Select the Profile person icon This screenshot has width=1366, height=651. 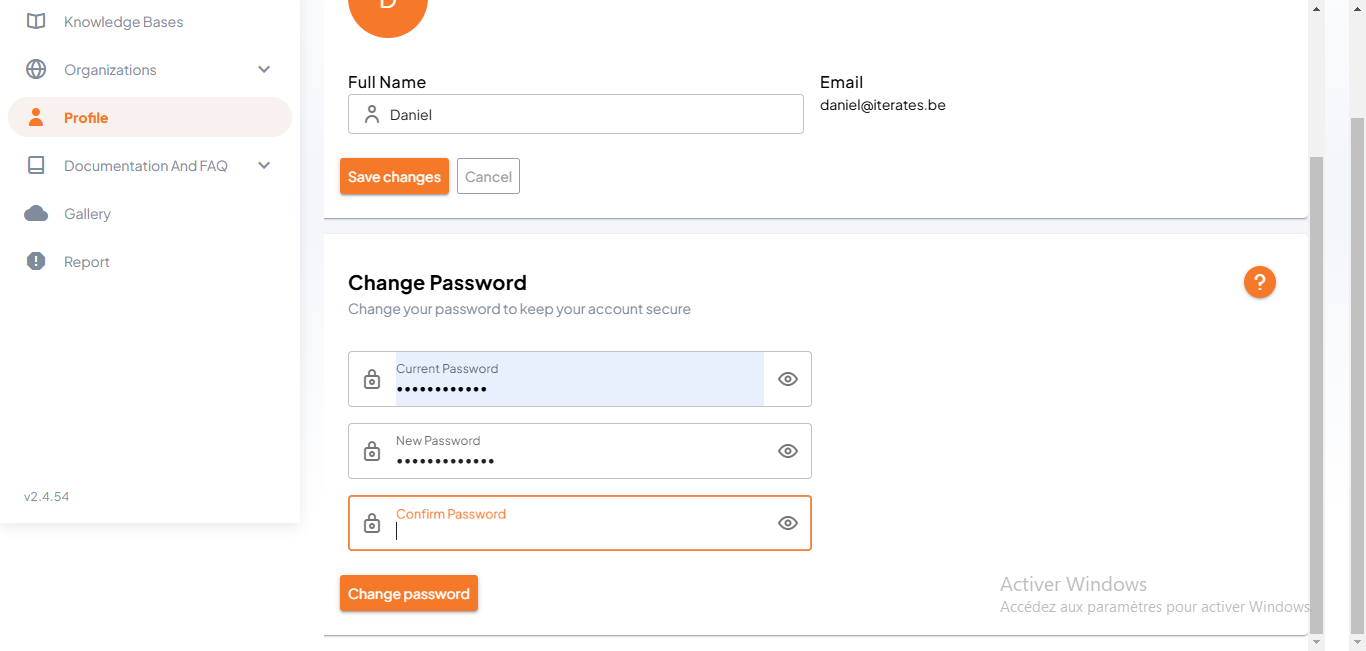pos(36,117)
